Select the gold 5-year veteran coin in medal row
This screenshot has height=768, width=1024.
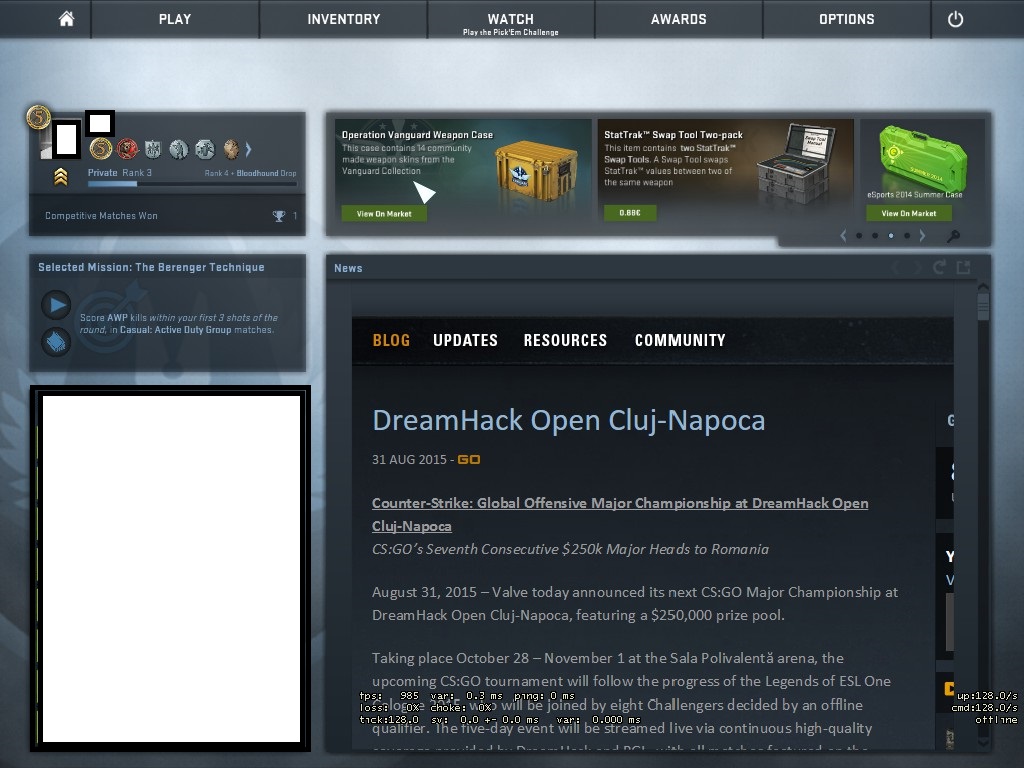(x=101, y=149)
